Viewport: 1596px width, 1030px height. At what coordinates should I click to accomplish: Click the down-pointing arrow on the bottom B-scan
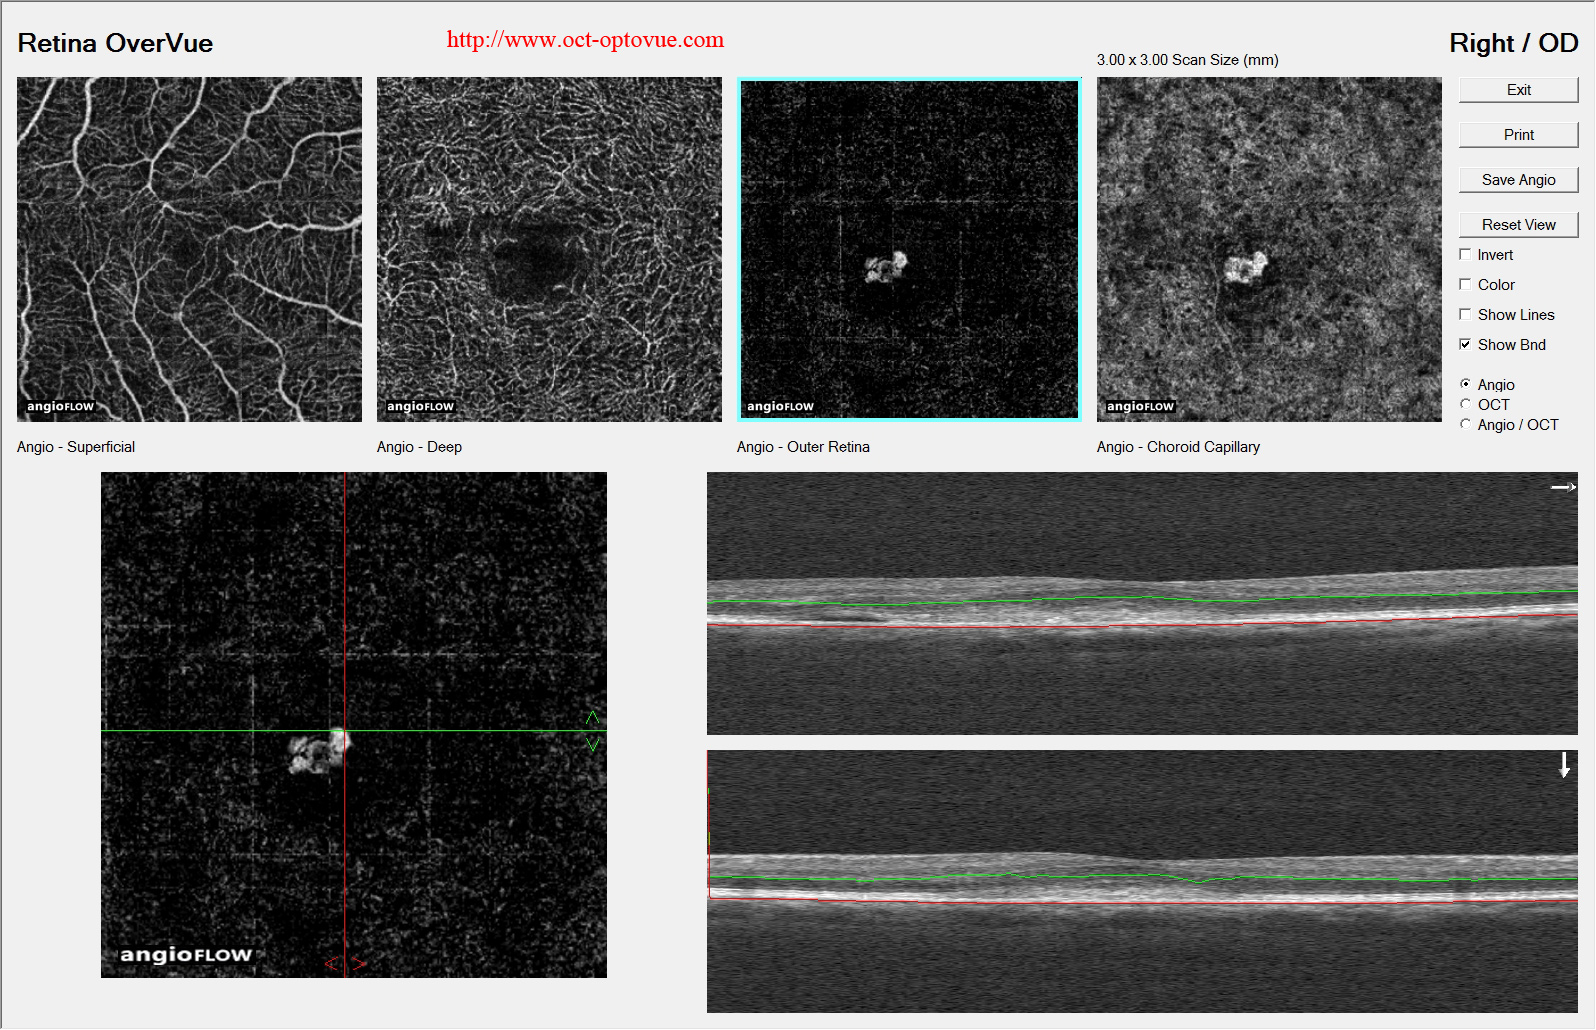(1564, 766)
